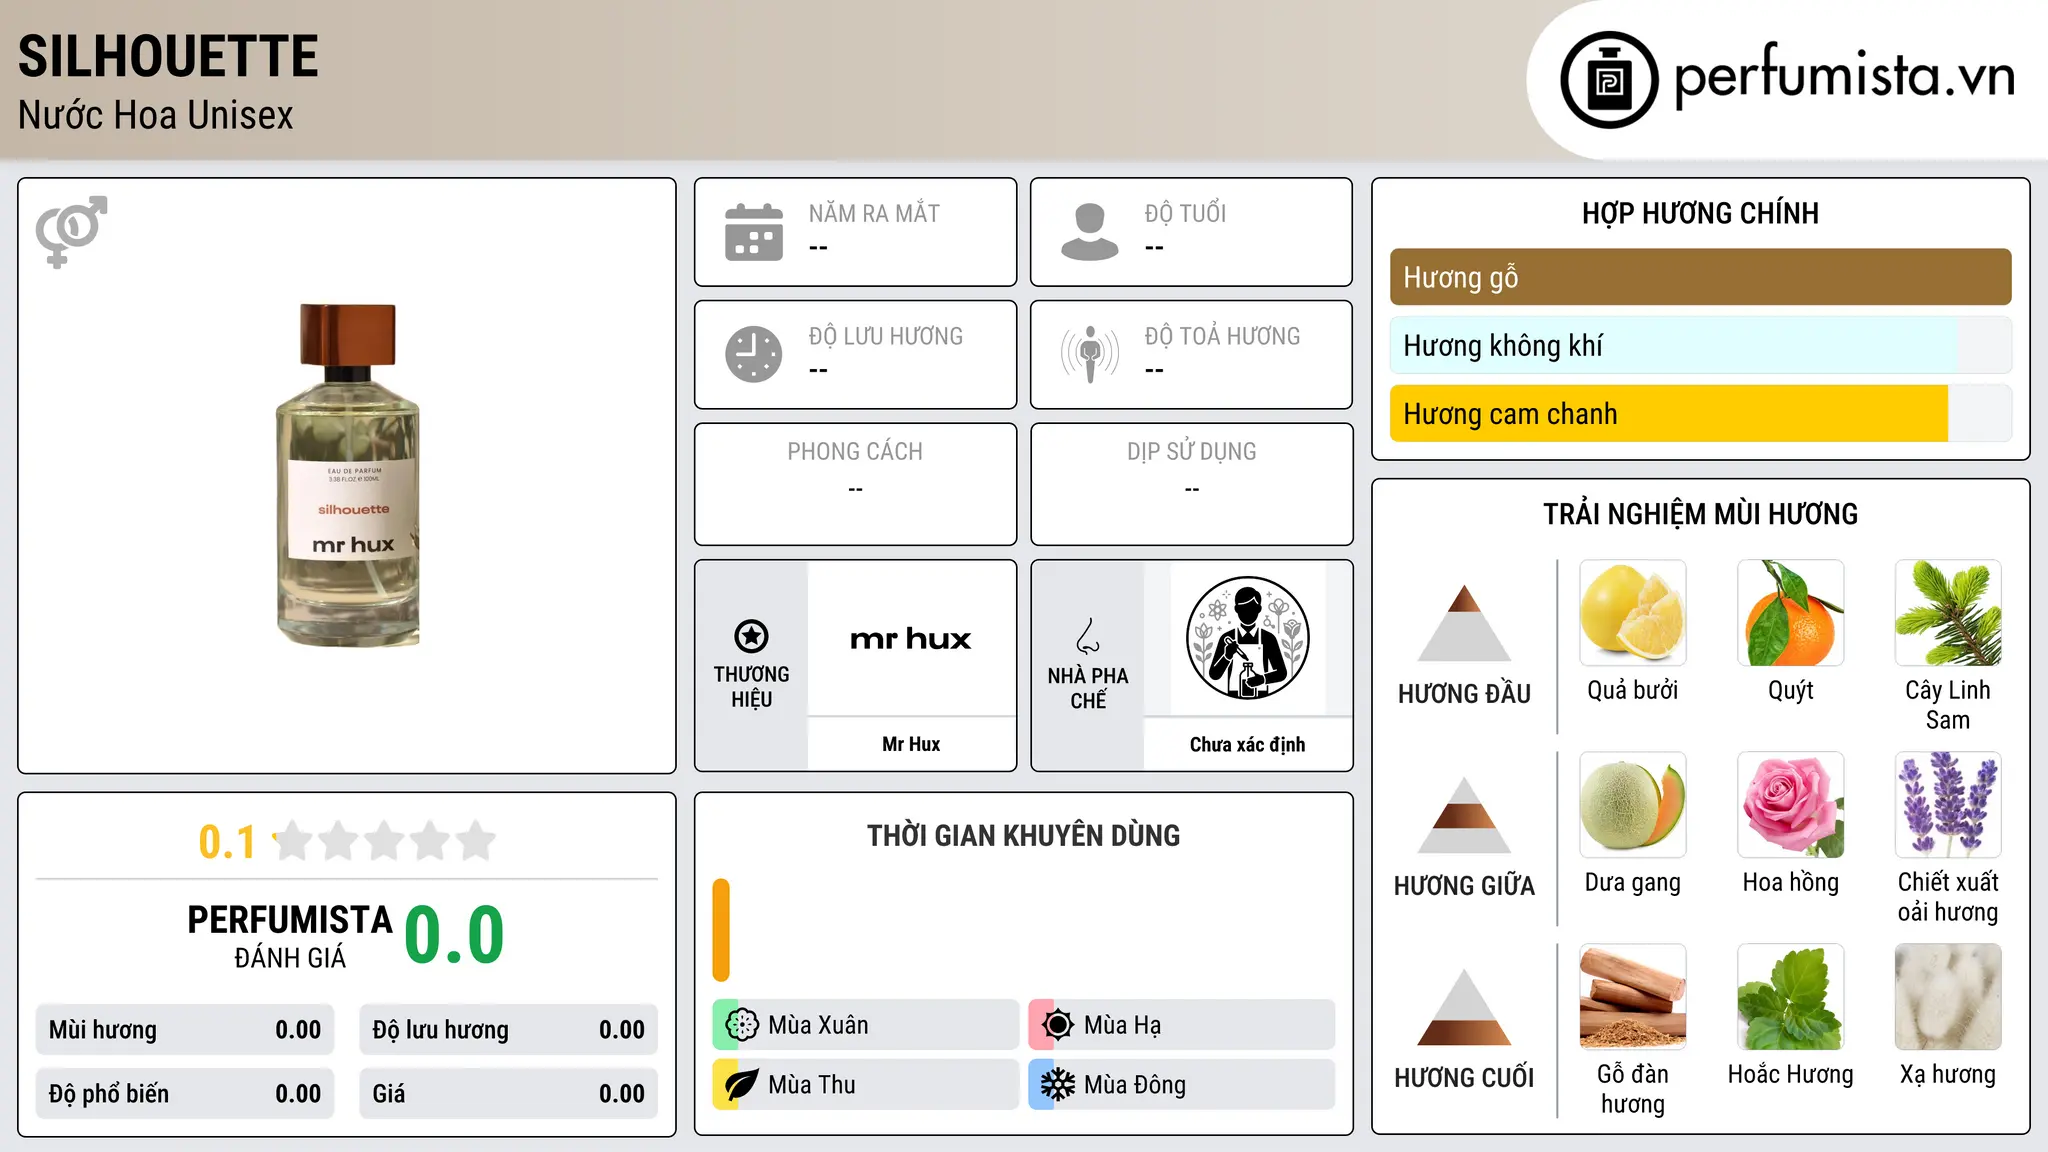Click the Hương cam chanh accord bar

[x=1700, y=414]
